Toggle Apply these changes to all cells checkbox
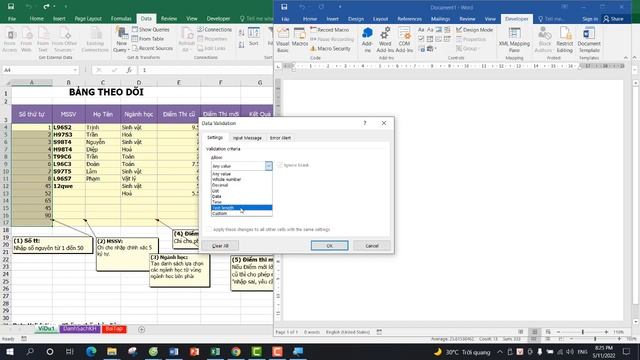 209,229
